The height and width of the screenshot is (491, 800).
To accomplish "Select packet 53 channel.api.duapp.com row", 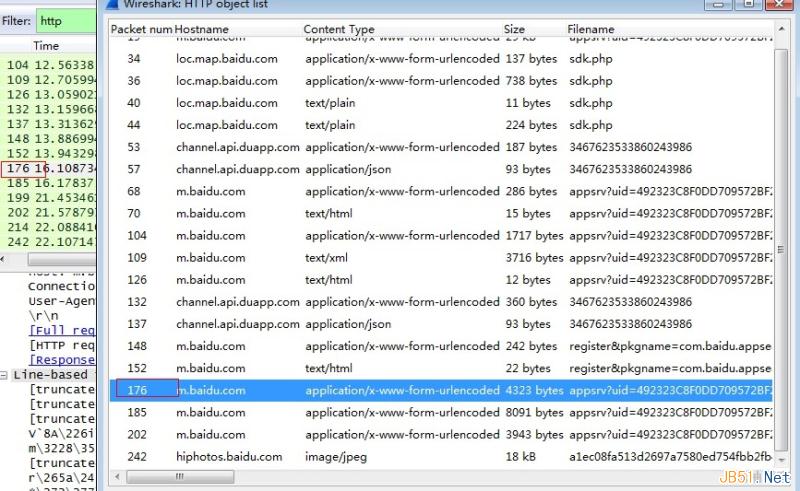I will click(x=441, y=147).
